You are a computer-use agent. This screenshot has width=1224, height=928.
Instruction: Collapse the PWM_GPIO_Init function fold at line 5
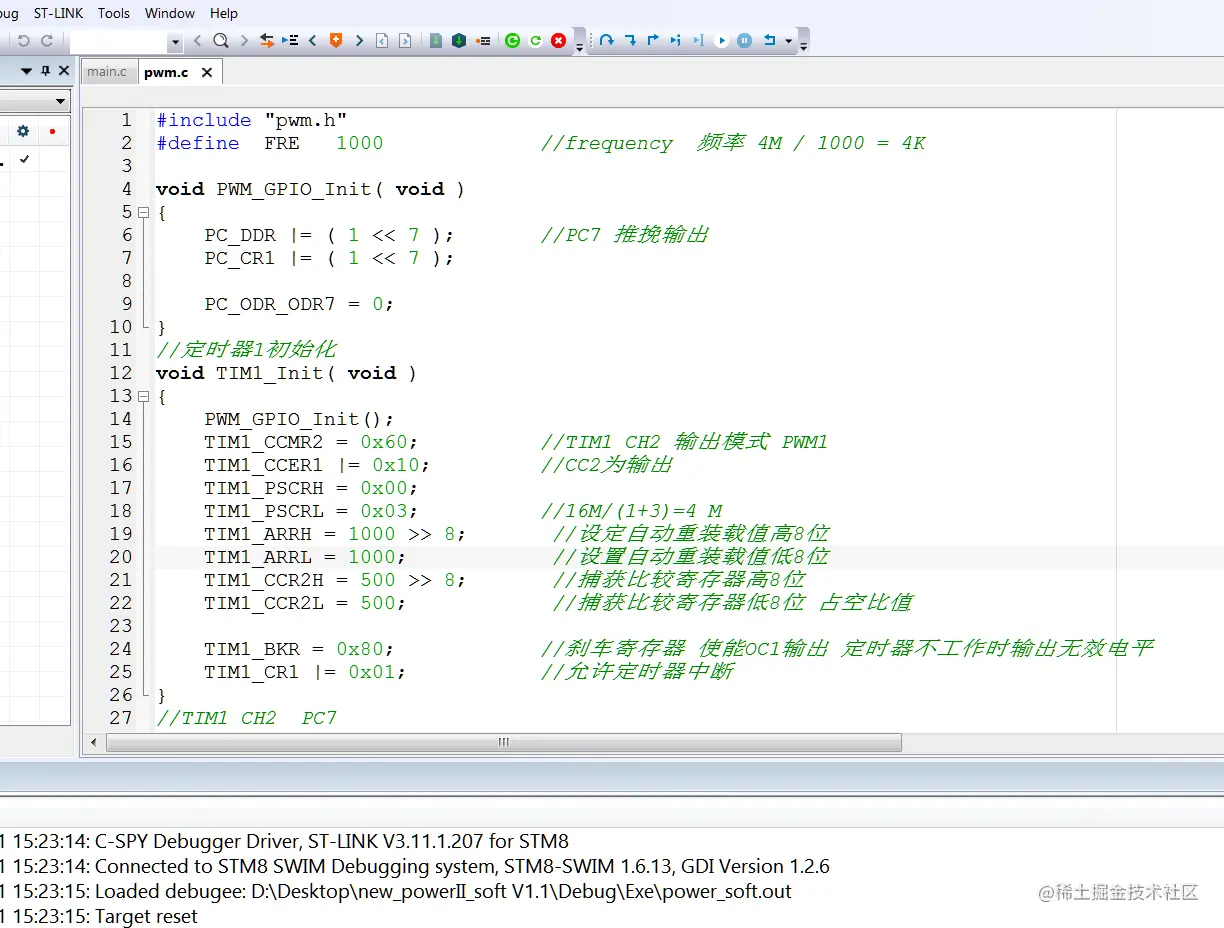pyautogui.click(x=143, y=212)
